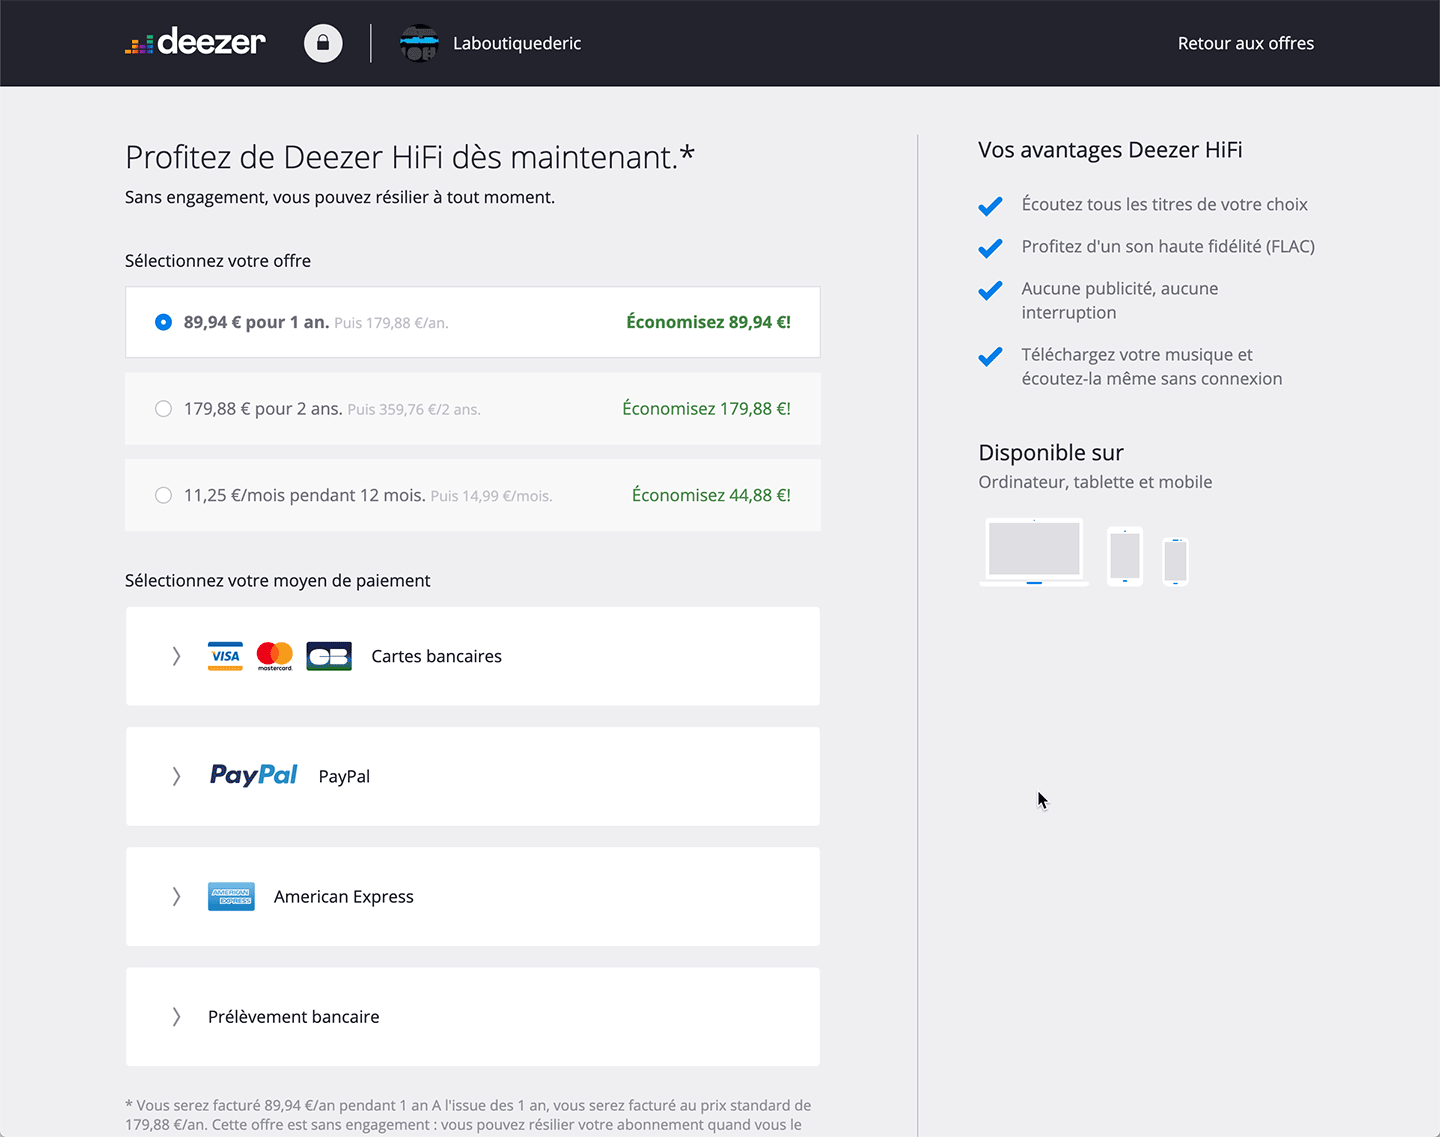Choose the American Express label

point(344,896)
